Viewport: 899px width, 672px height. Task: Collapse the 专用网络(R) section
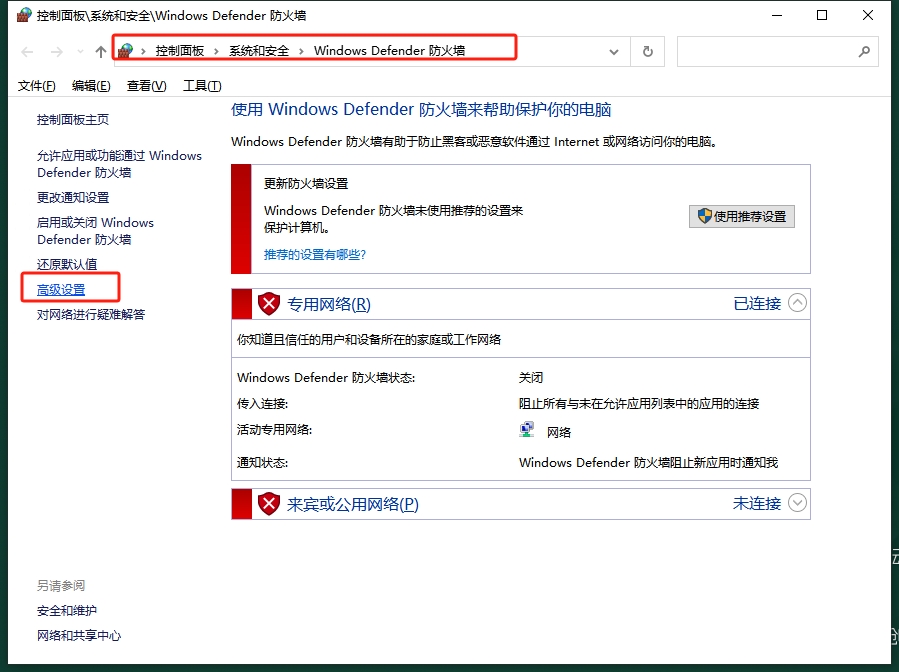[x=797, y=303]
